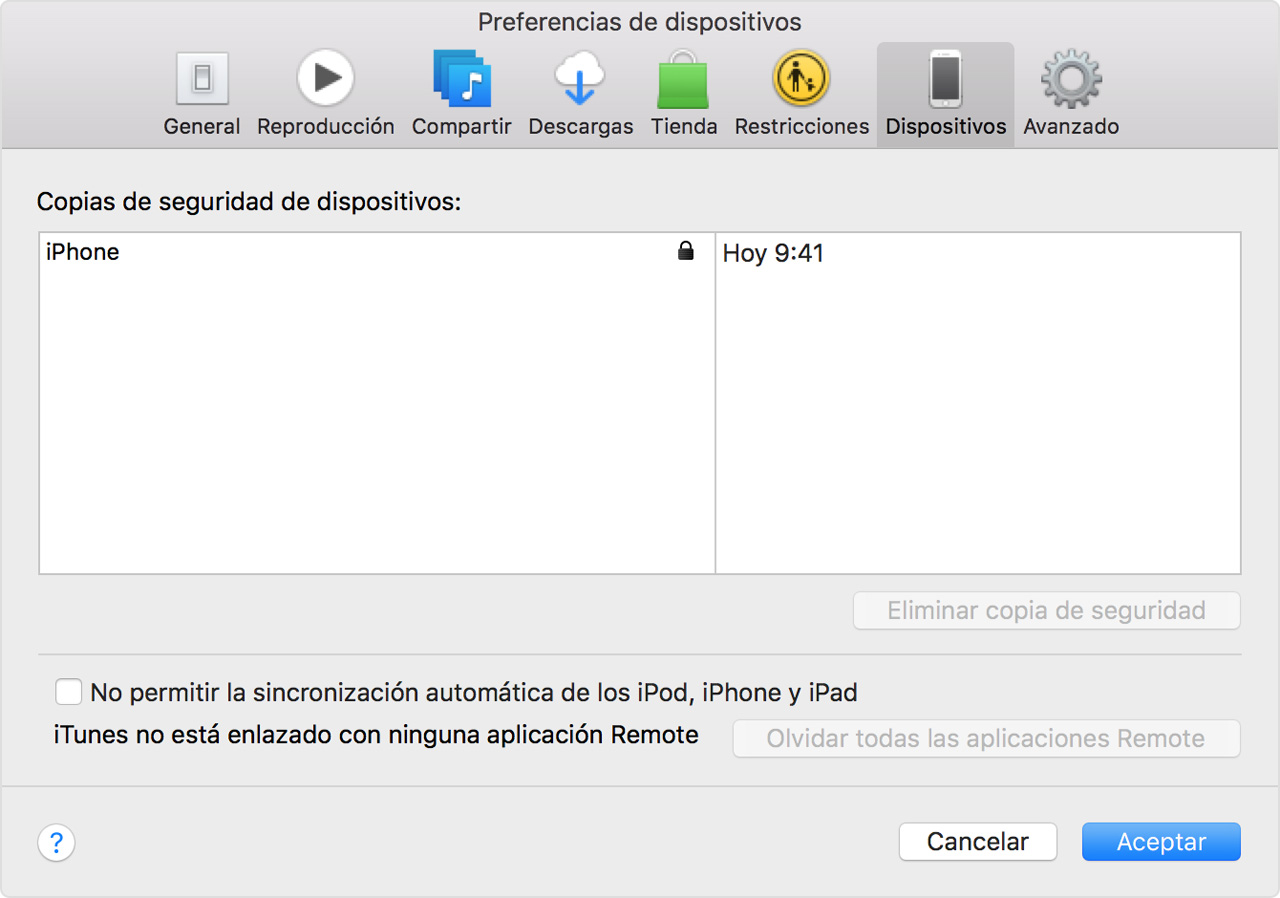Click the lock icon on the iPhone backup
The width and height of the screenshot is (1280, 898).
click(686, 251)
